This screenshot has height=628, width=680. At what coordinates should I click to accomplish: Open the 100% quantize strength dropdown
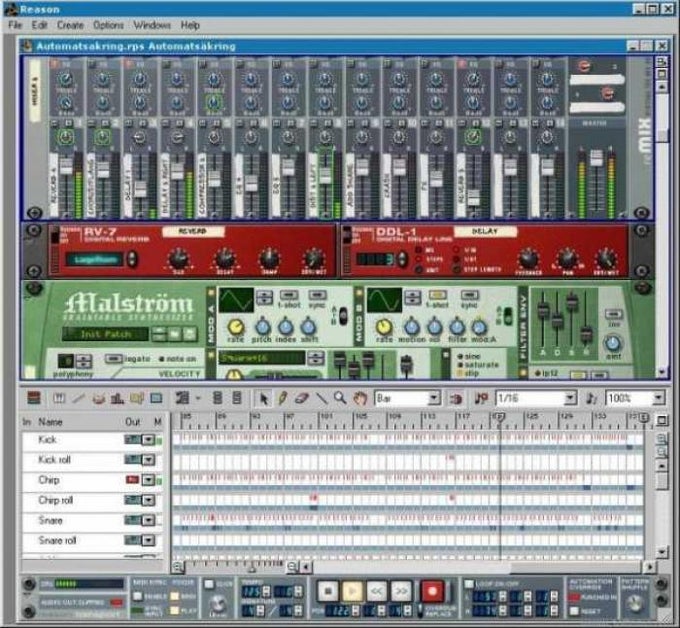coord(658,398)
